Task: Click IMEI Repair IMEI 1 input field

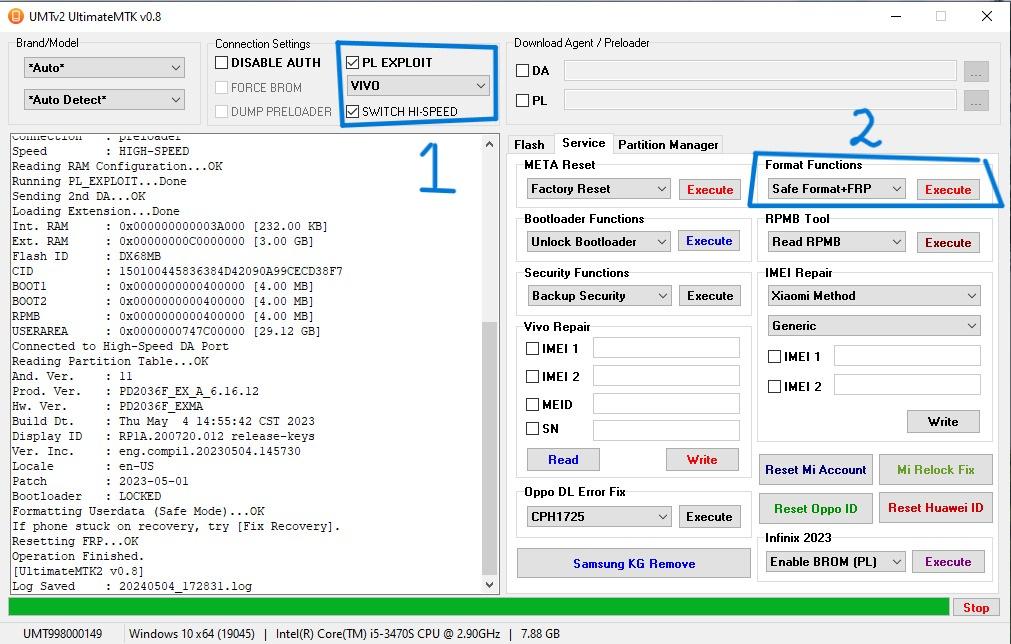Action: [x=907, y=356]
